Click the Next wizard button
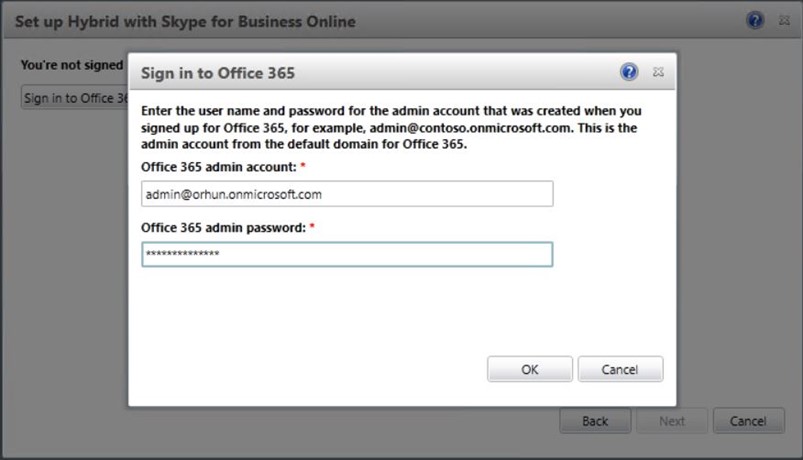Screen dimensions: 803x460 pos(672,421)
